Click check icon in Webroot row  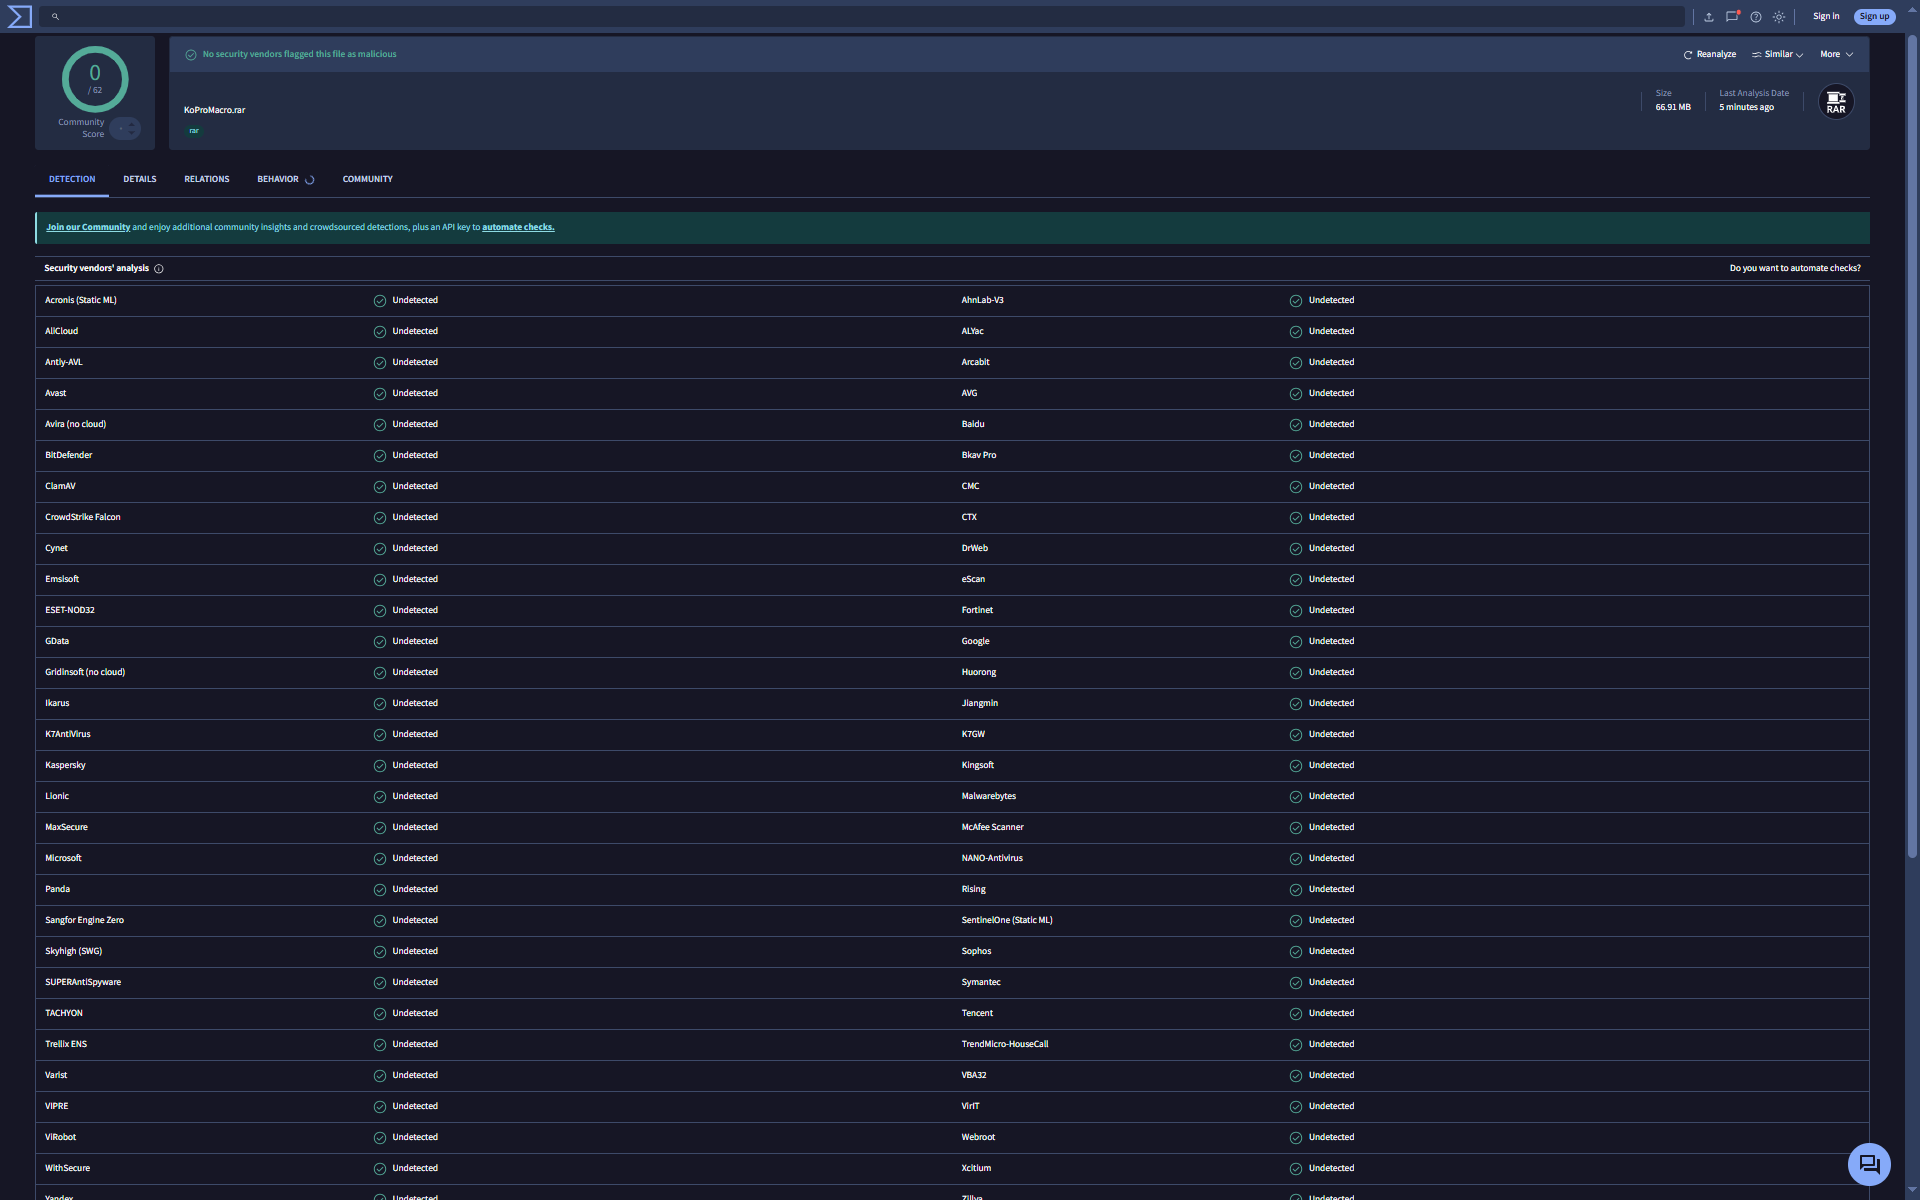pyautogui.click(x=1296, y=1138)
